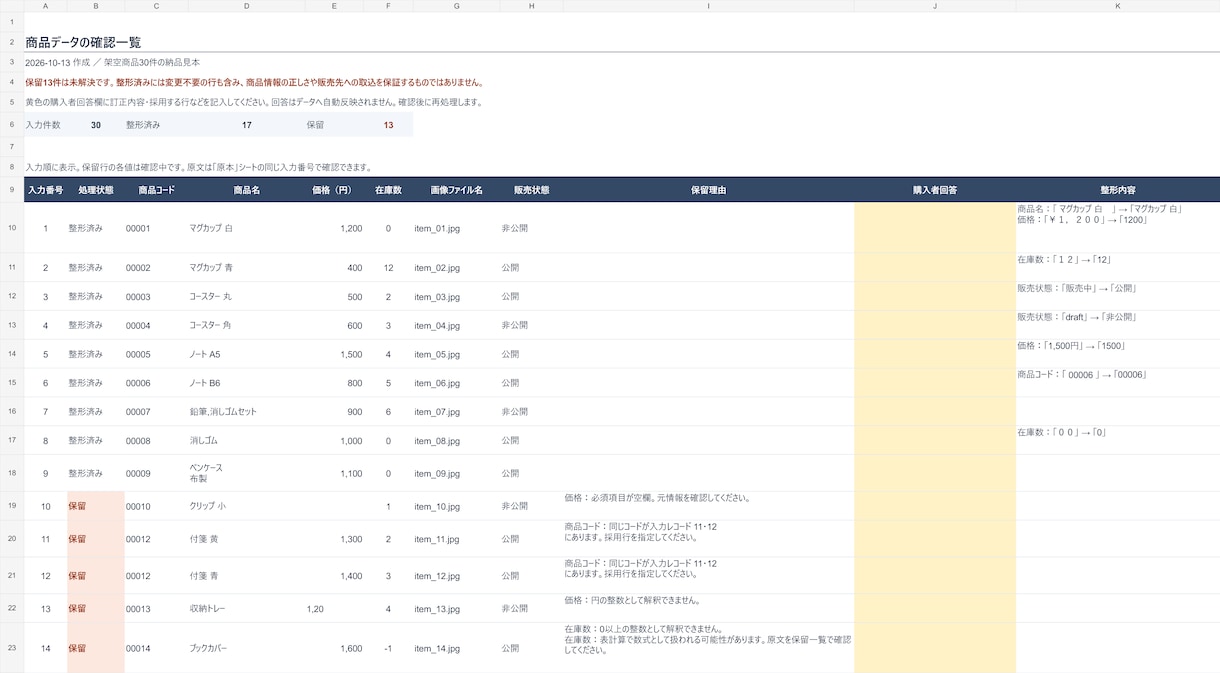Image resolution: width=1220 pixels, height=673 pixels.
Task: Click the red 保留13件は未解決です warning text
Action: click(254, 82)
